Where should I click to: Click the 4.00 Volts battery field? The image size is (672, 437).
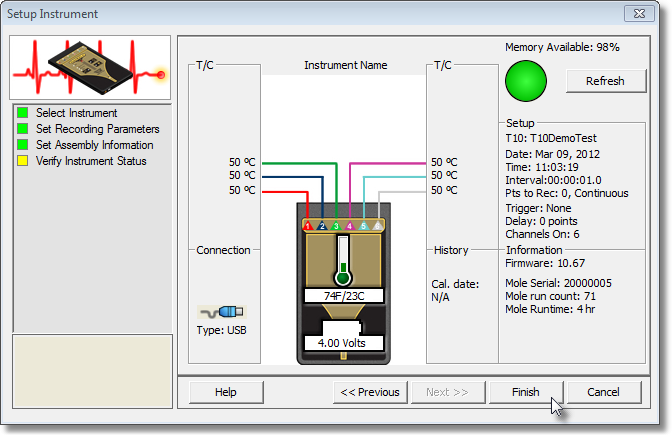tap(344, 343)
